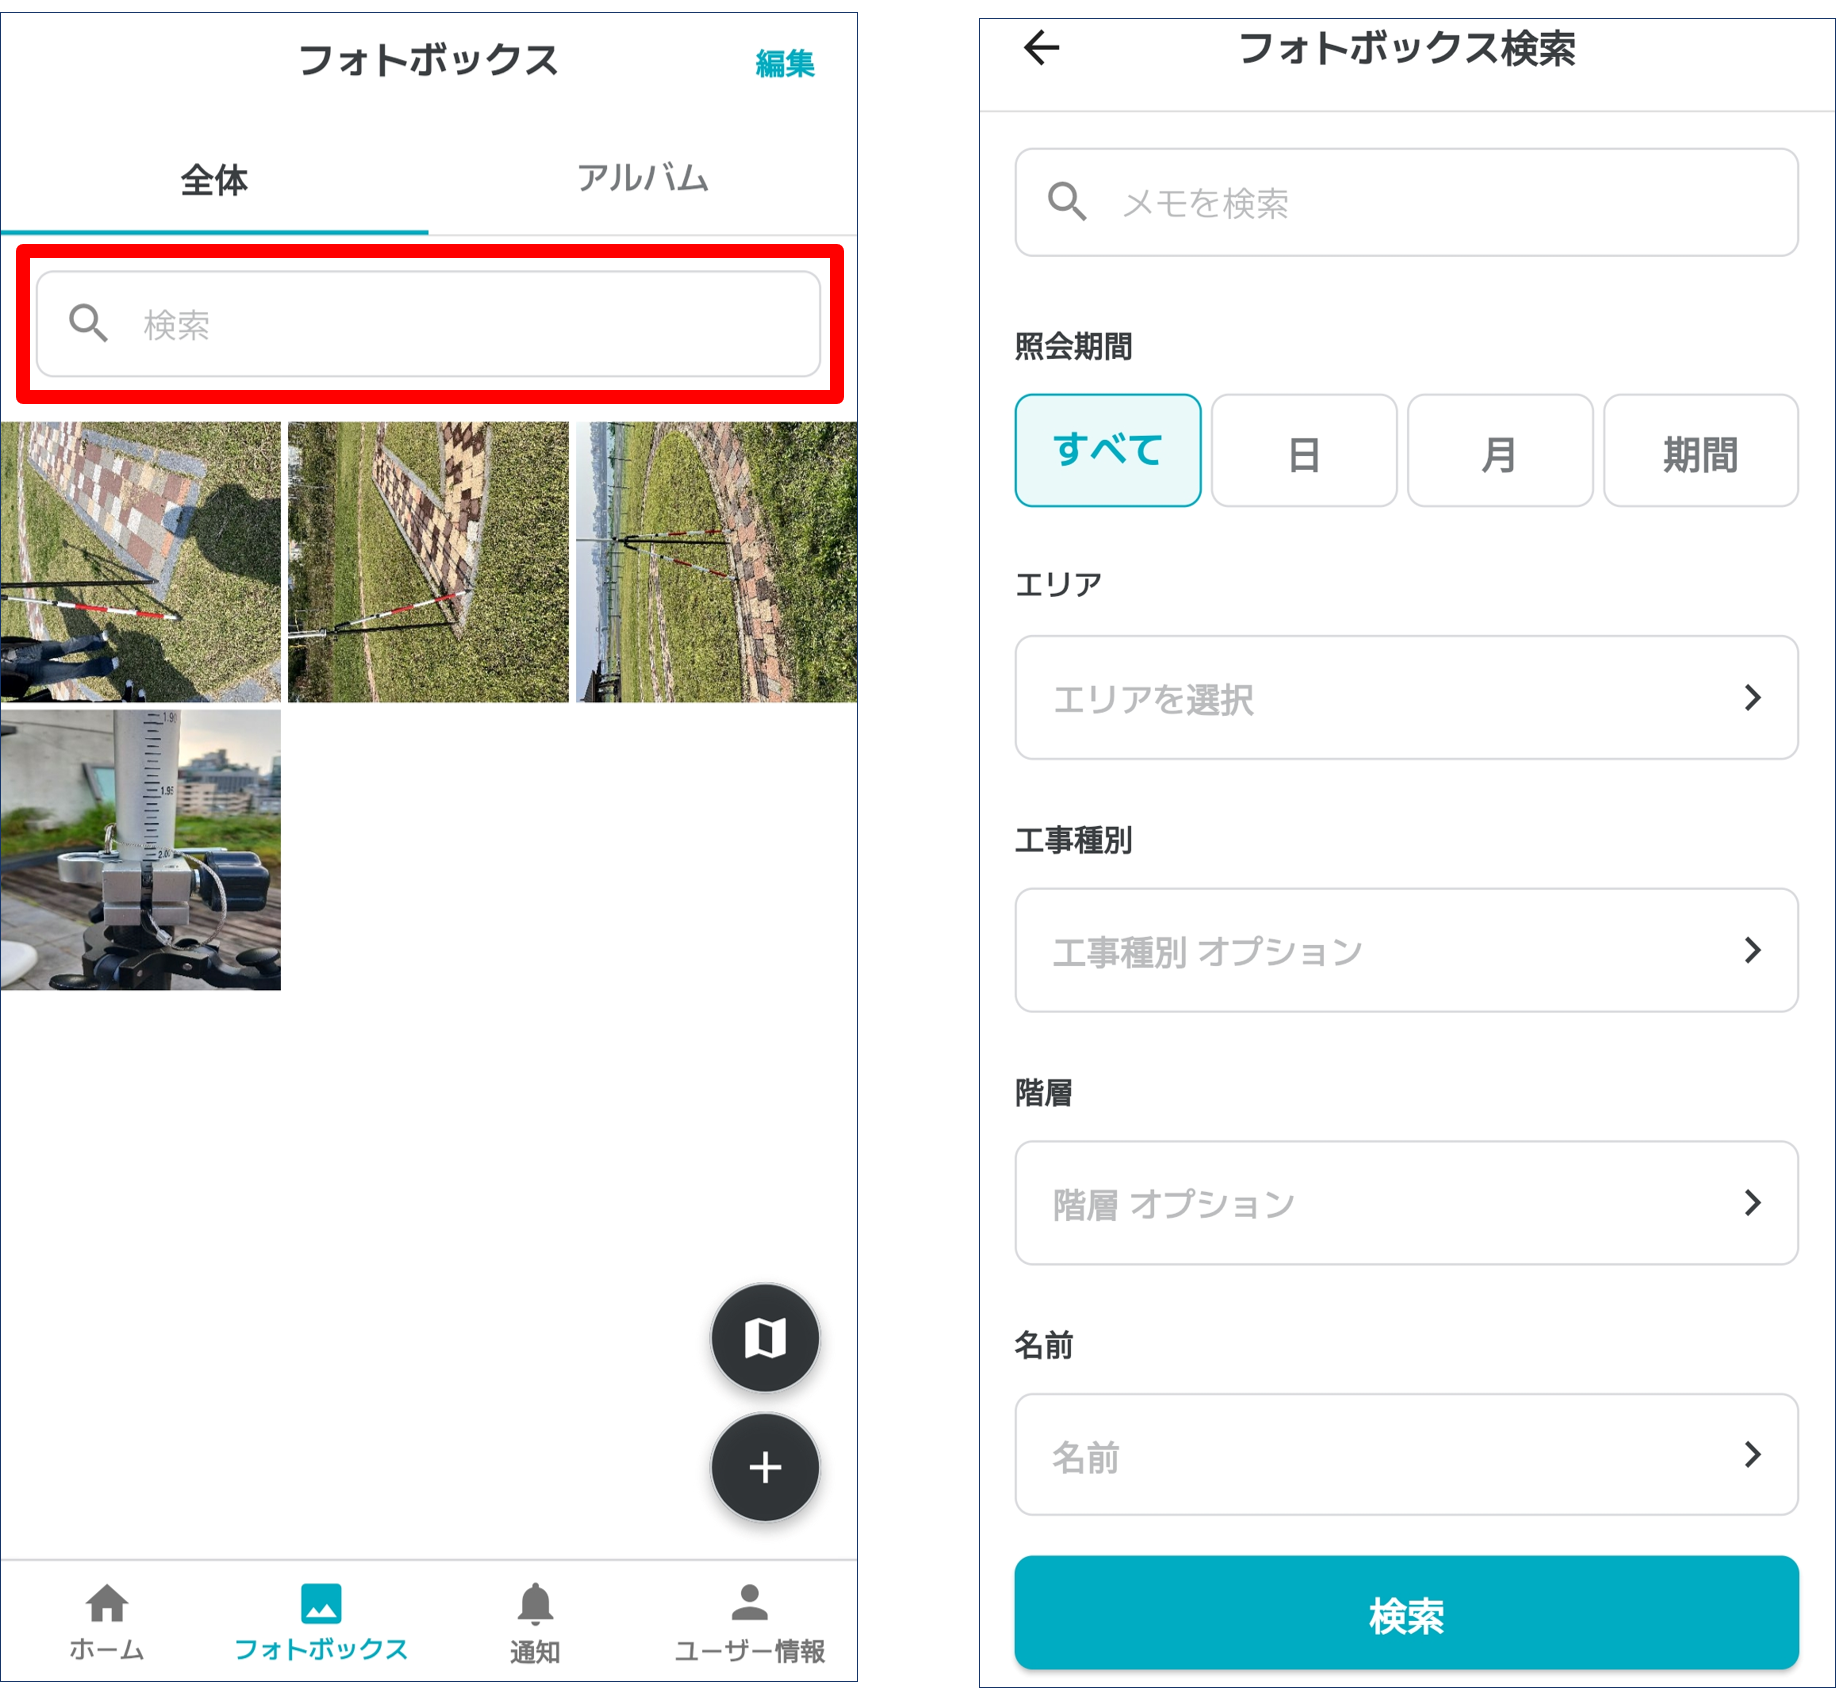Viewport: 1836px width, 1688px height.
Task: Switch to the アルバム tab
Action: point(642,179)
